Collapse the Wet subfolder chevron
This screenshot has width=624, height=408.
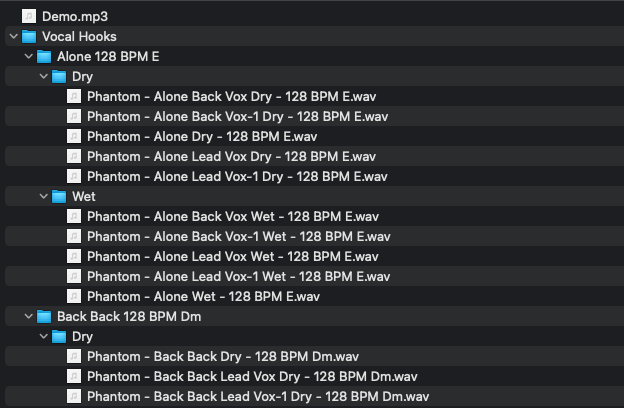[x=43, y=196]
